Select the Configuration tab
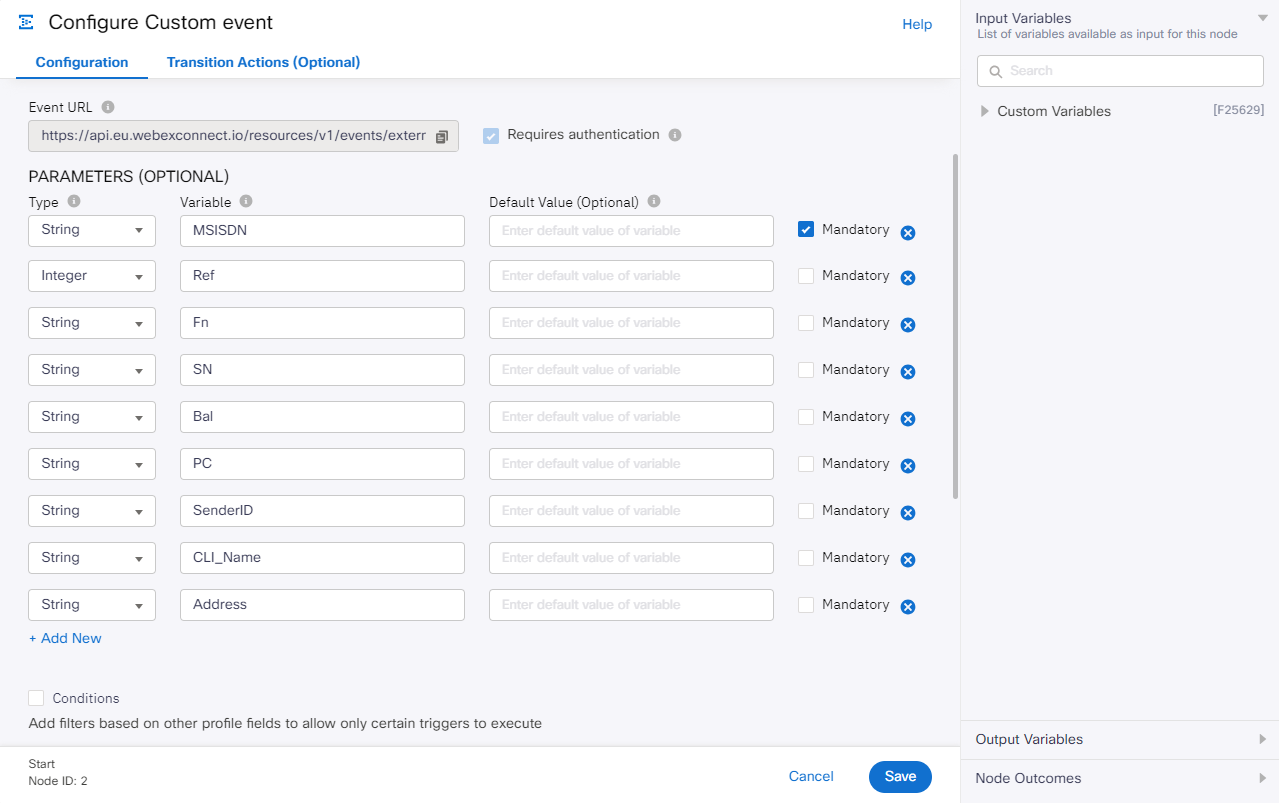Screen dimensions: 1279x803 (82, 62)
